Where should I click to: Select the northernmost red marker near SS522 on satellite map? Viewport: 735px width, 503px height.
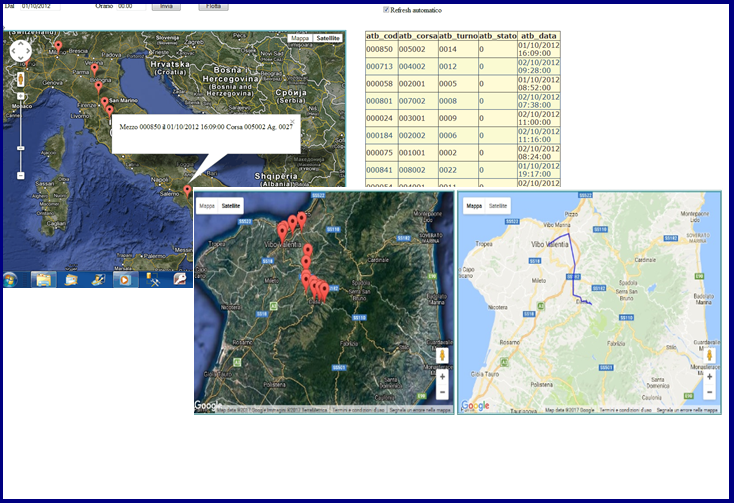(x=301, y=220)
